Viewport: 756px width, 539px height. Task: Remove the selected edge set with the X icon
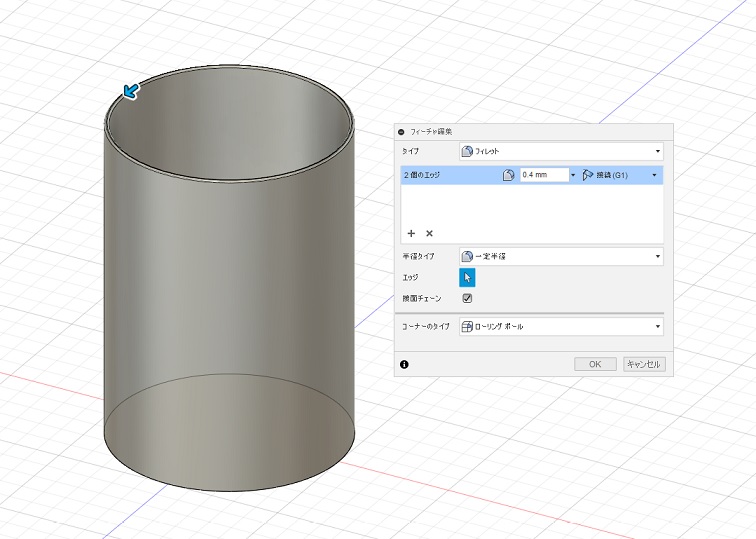pos(429,233)
